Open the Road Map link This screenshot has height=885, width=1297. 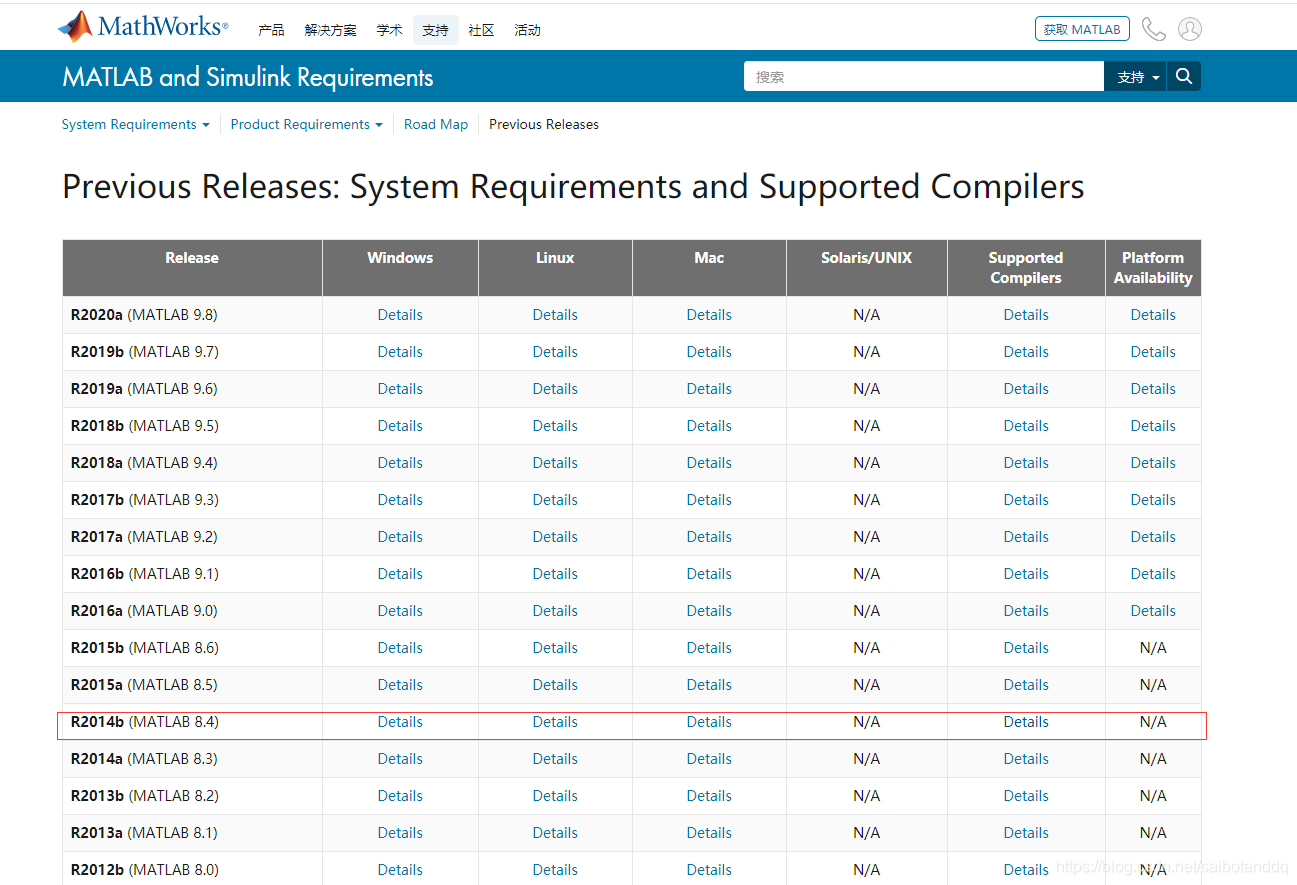tap(436, 124)
